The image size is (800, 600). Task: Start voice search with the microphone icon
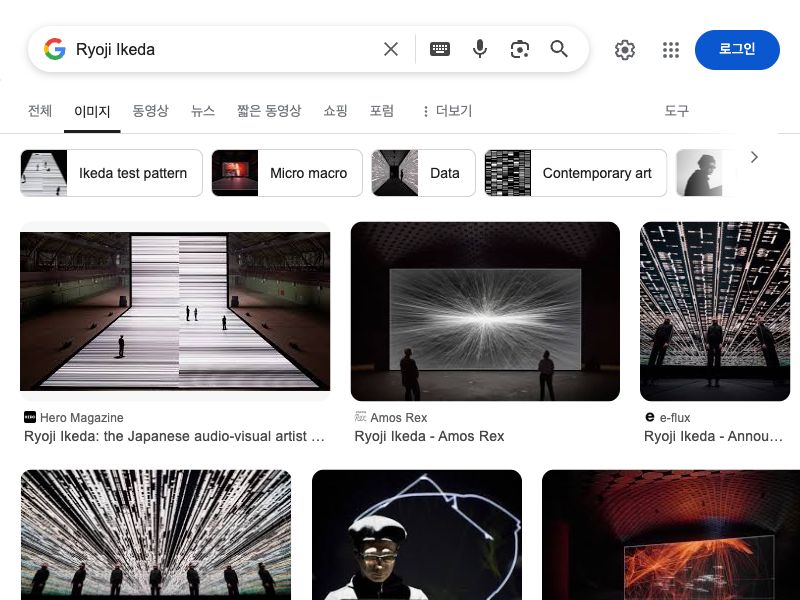tap(480, 49)
